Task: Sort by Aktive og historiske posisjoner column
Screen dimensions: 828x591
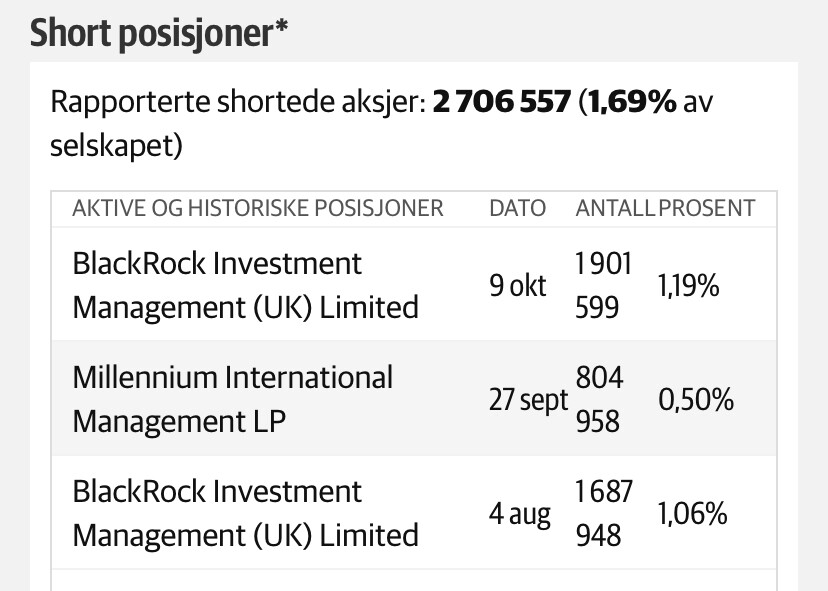Action: click(258, 208)
